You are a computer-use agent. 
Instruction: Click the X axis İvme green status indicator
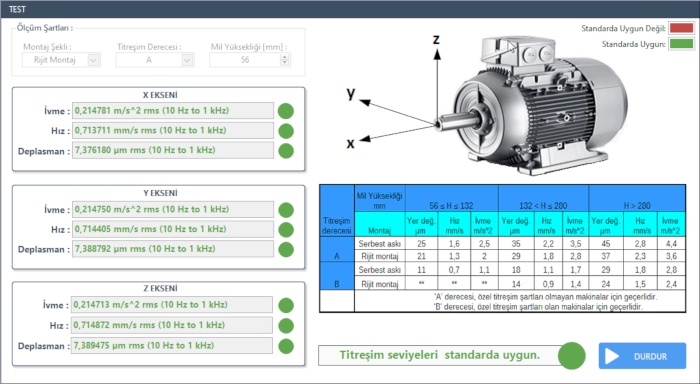(x=286, y=111)
